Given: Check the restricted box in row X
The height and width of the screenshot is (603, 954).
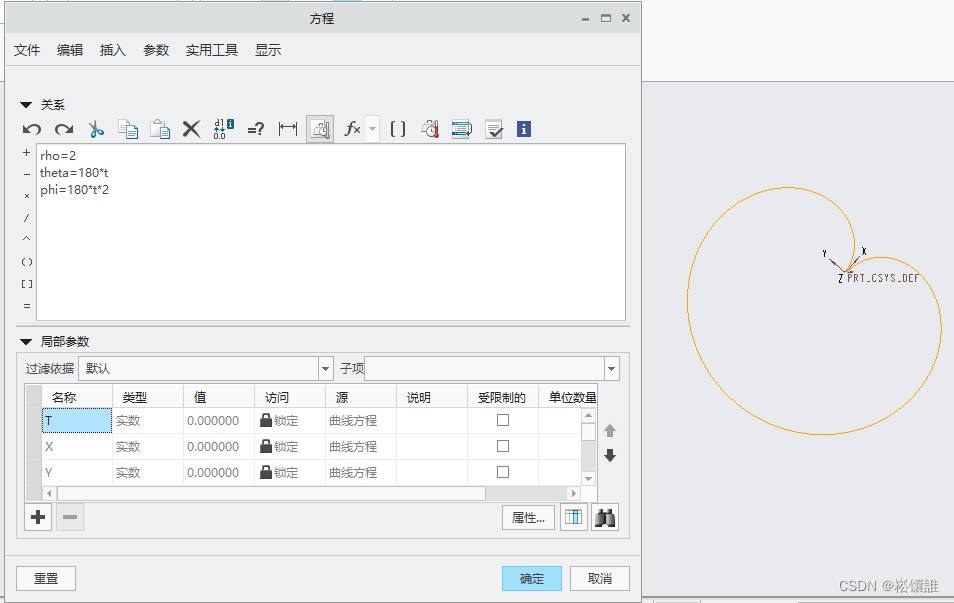Looking at the screenshot, I should pyautogui.click(x=503, y=446).
